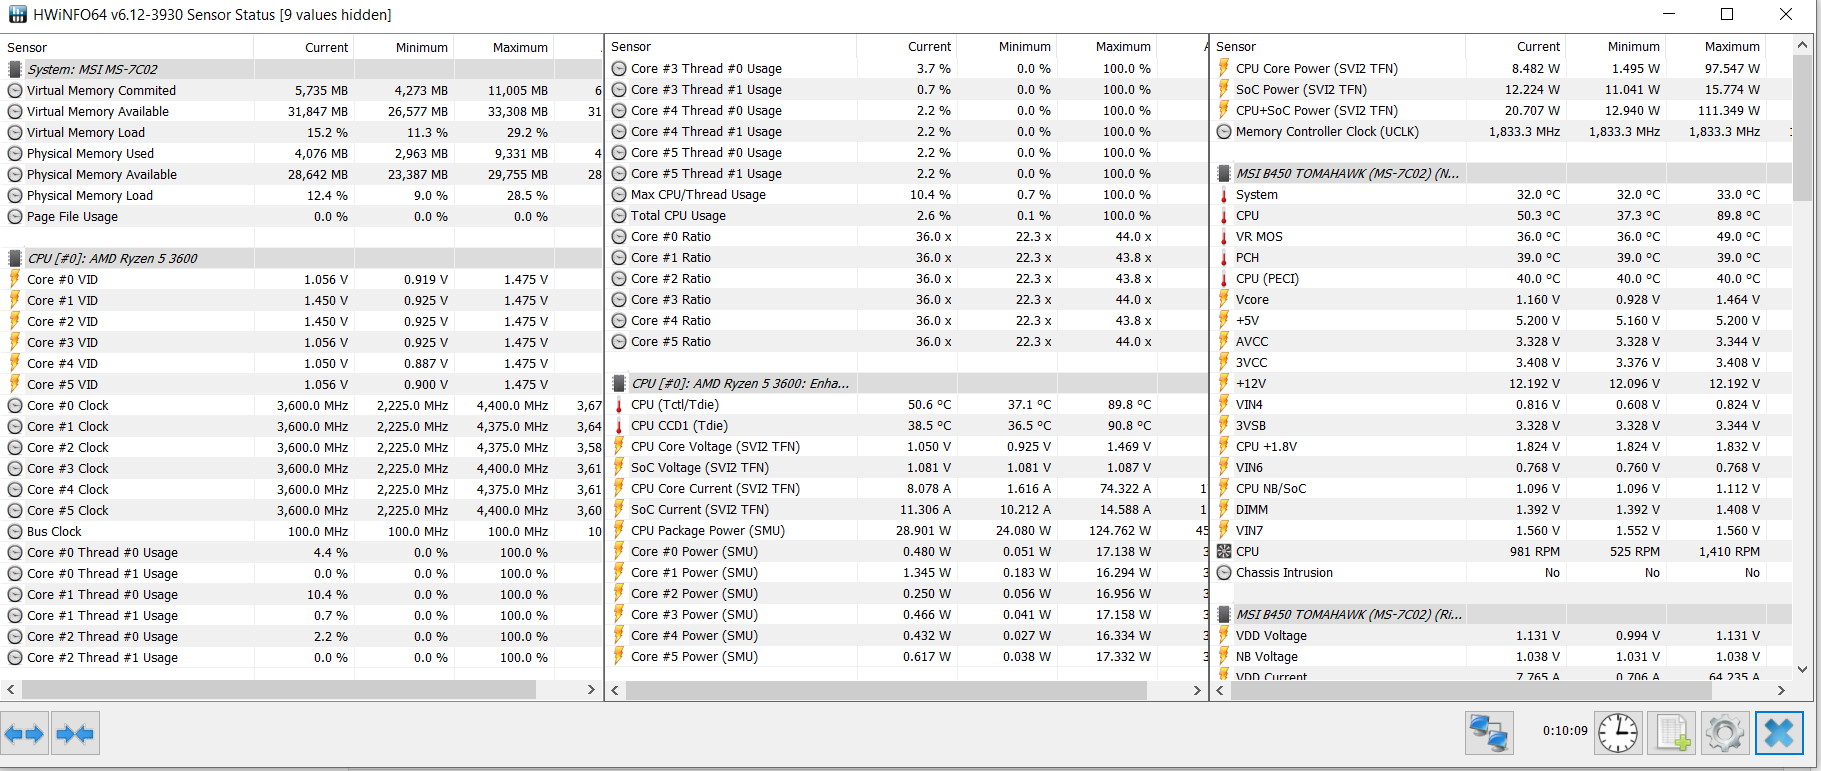Click the thermometer icon beside VR MOS

[x=1224, y=237]
